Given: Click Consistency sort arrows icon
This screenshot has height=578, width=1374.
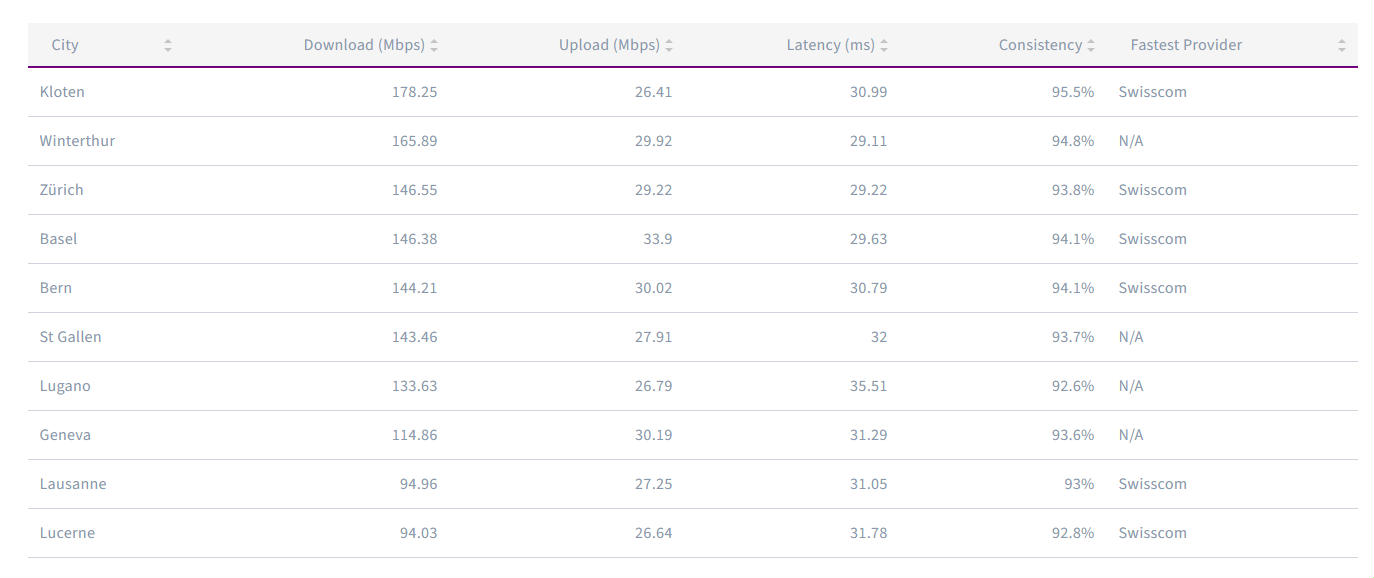Looking at the screenshot, I should click(1091, 45).
